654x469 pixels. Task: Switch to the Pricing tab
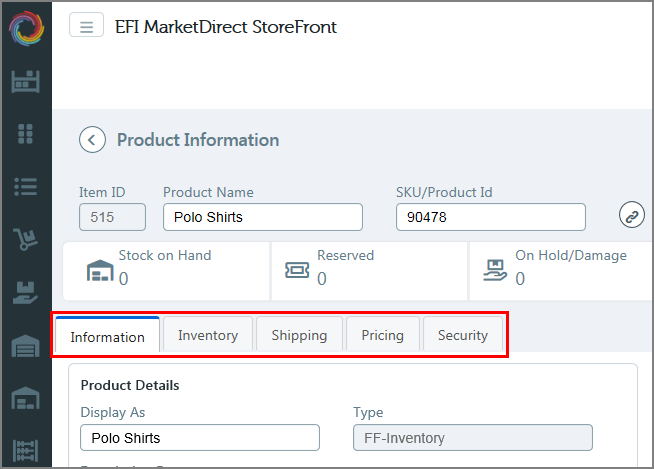pos(382,334)
